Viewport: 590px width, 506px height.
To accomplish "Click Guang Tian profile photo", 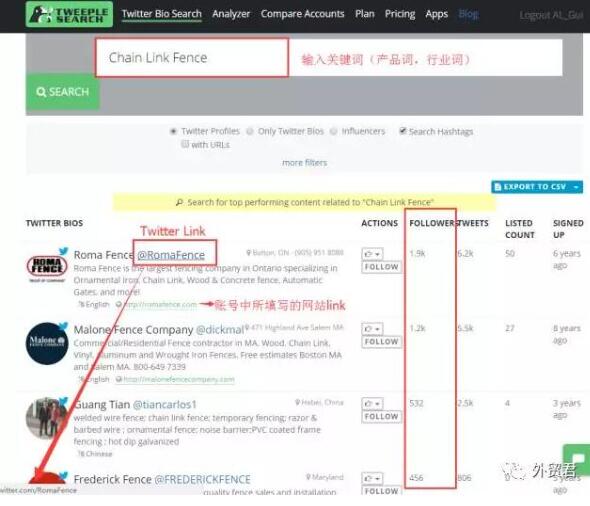I will [46, 418].
